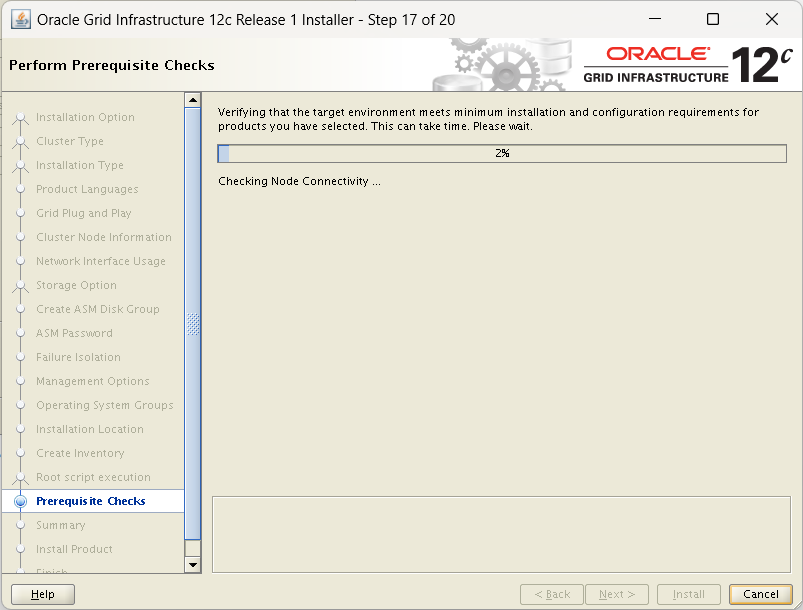Select the Management Options step
Screen dimensions: 803x610
[x=92, y=382]
